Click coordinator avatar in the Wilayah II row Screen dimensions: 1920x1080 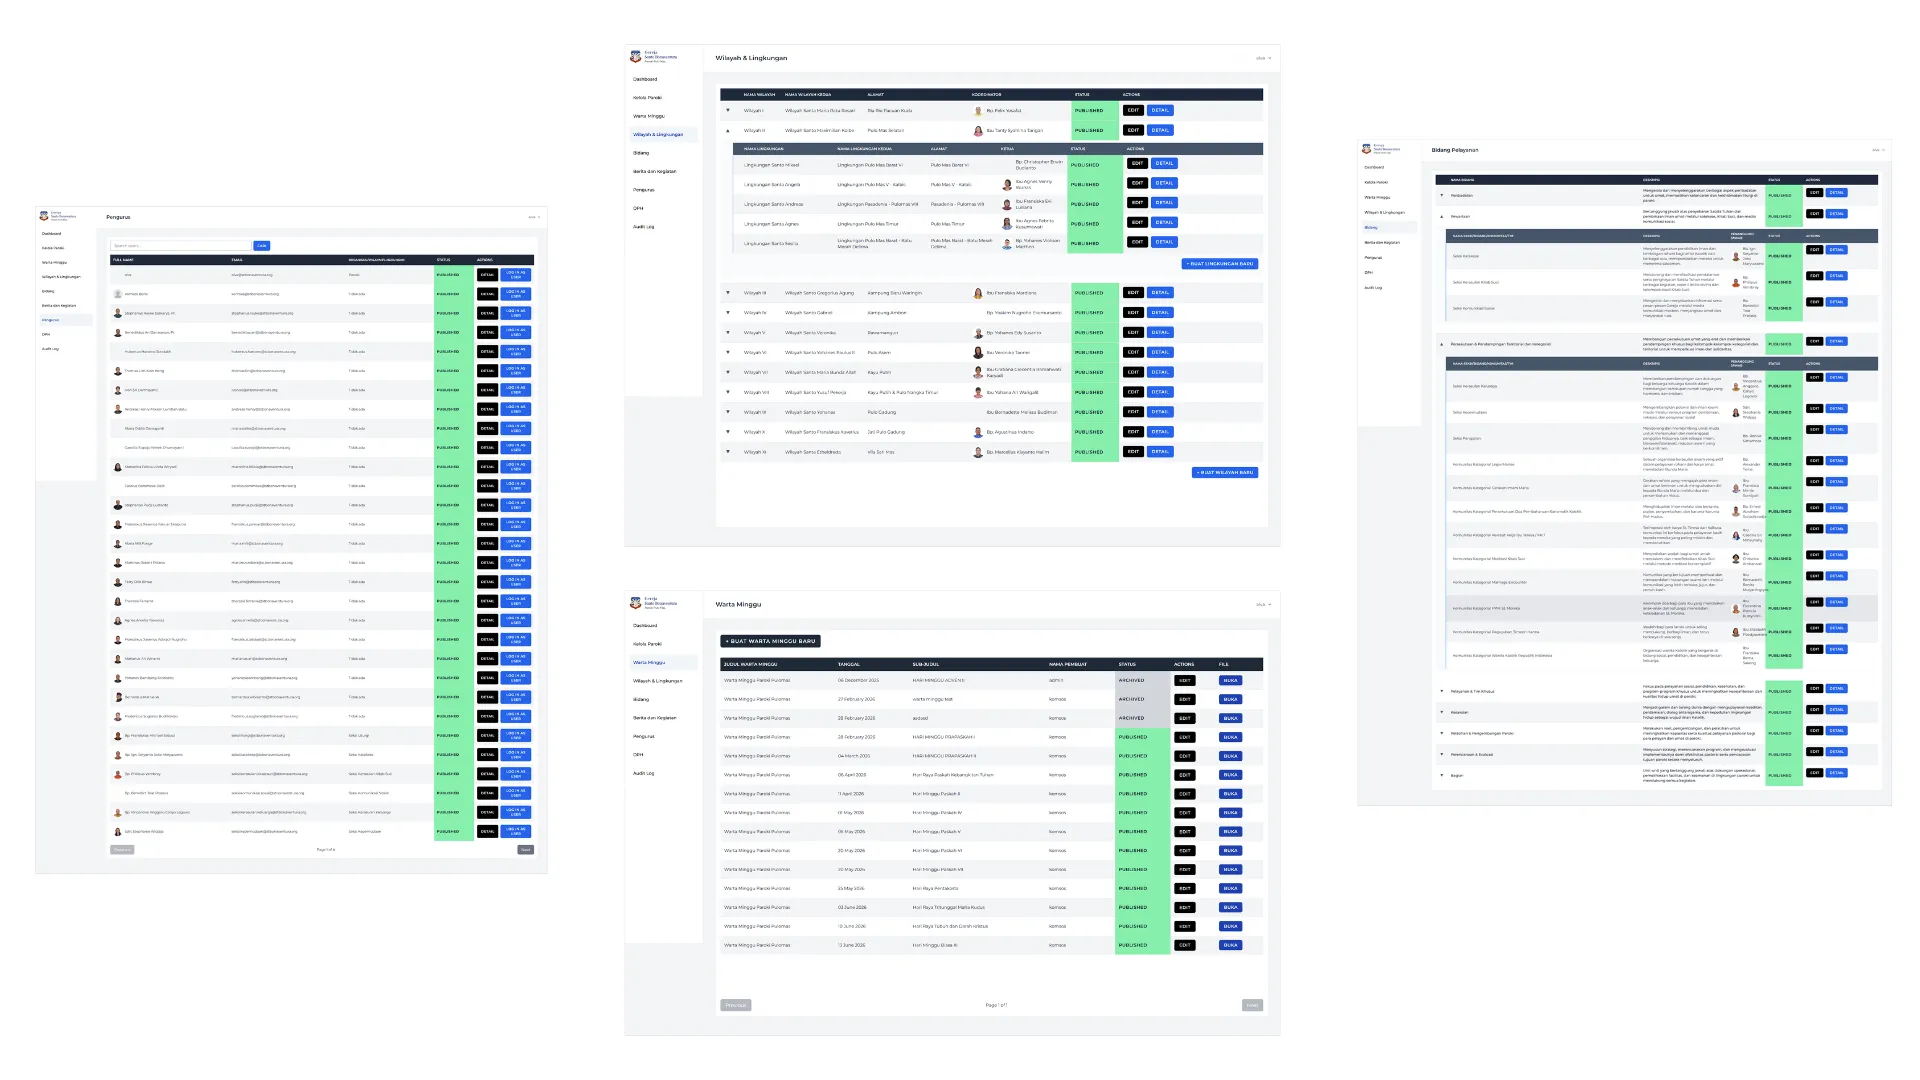(978, 131)
